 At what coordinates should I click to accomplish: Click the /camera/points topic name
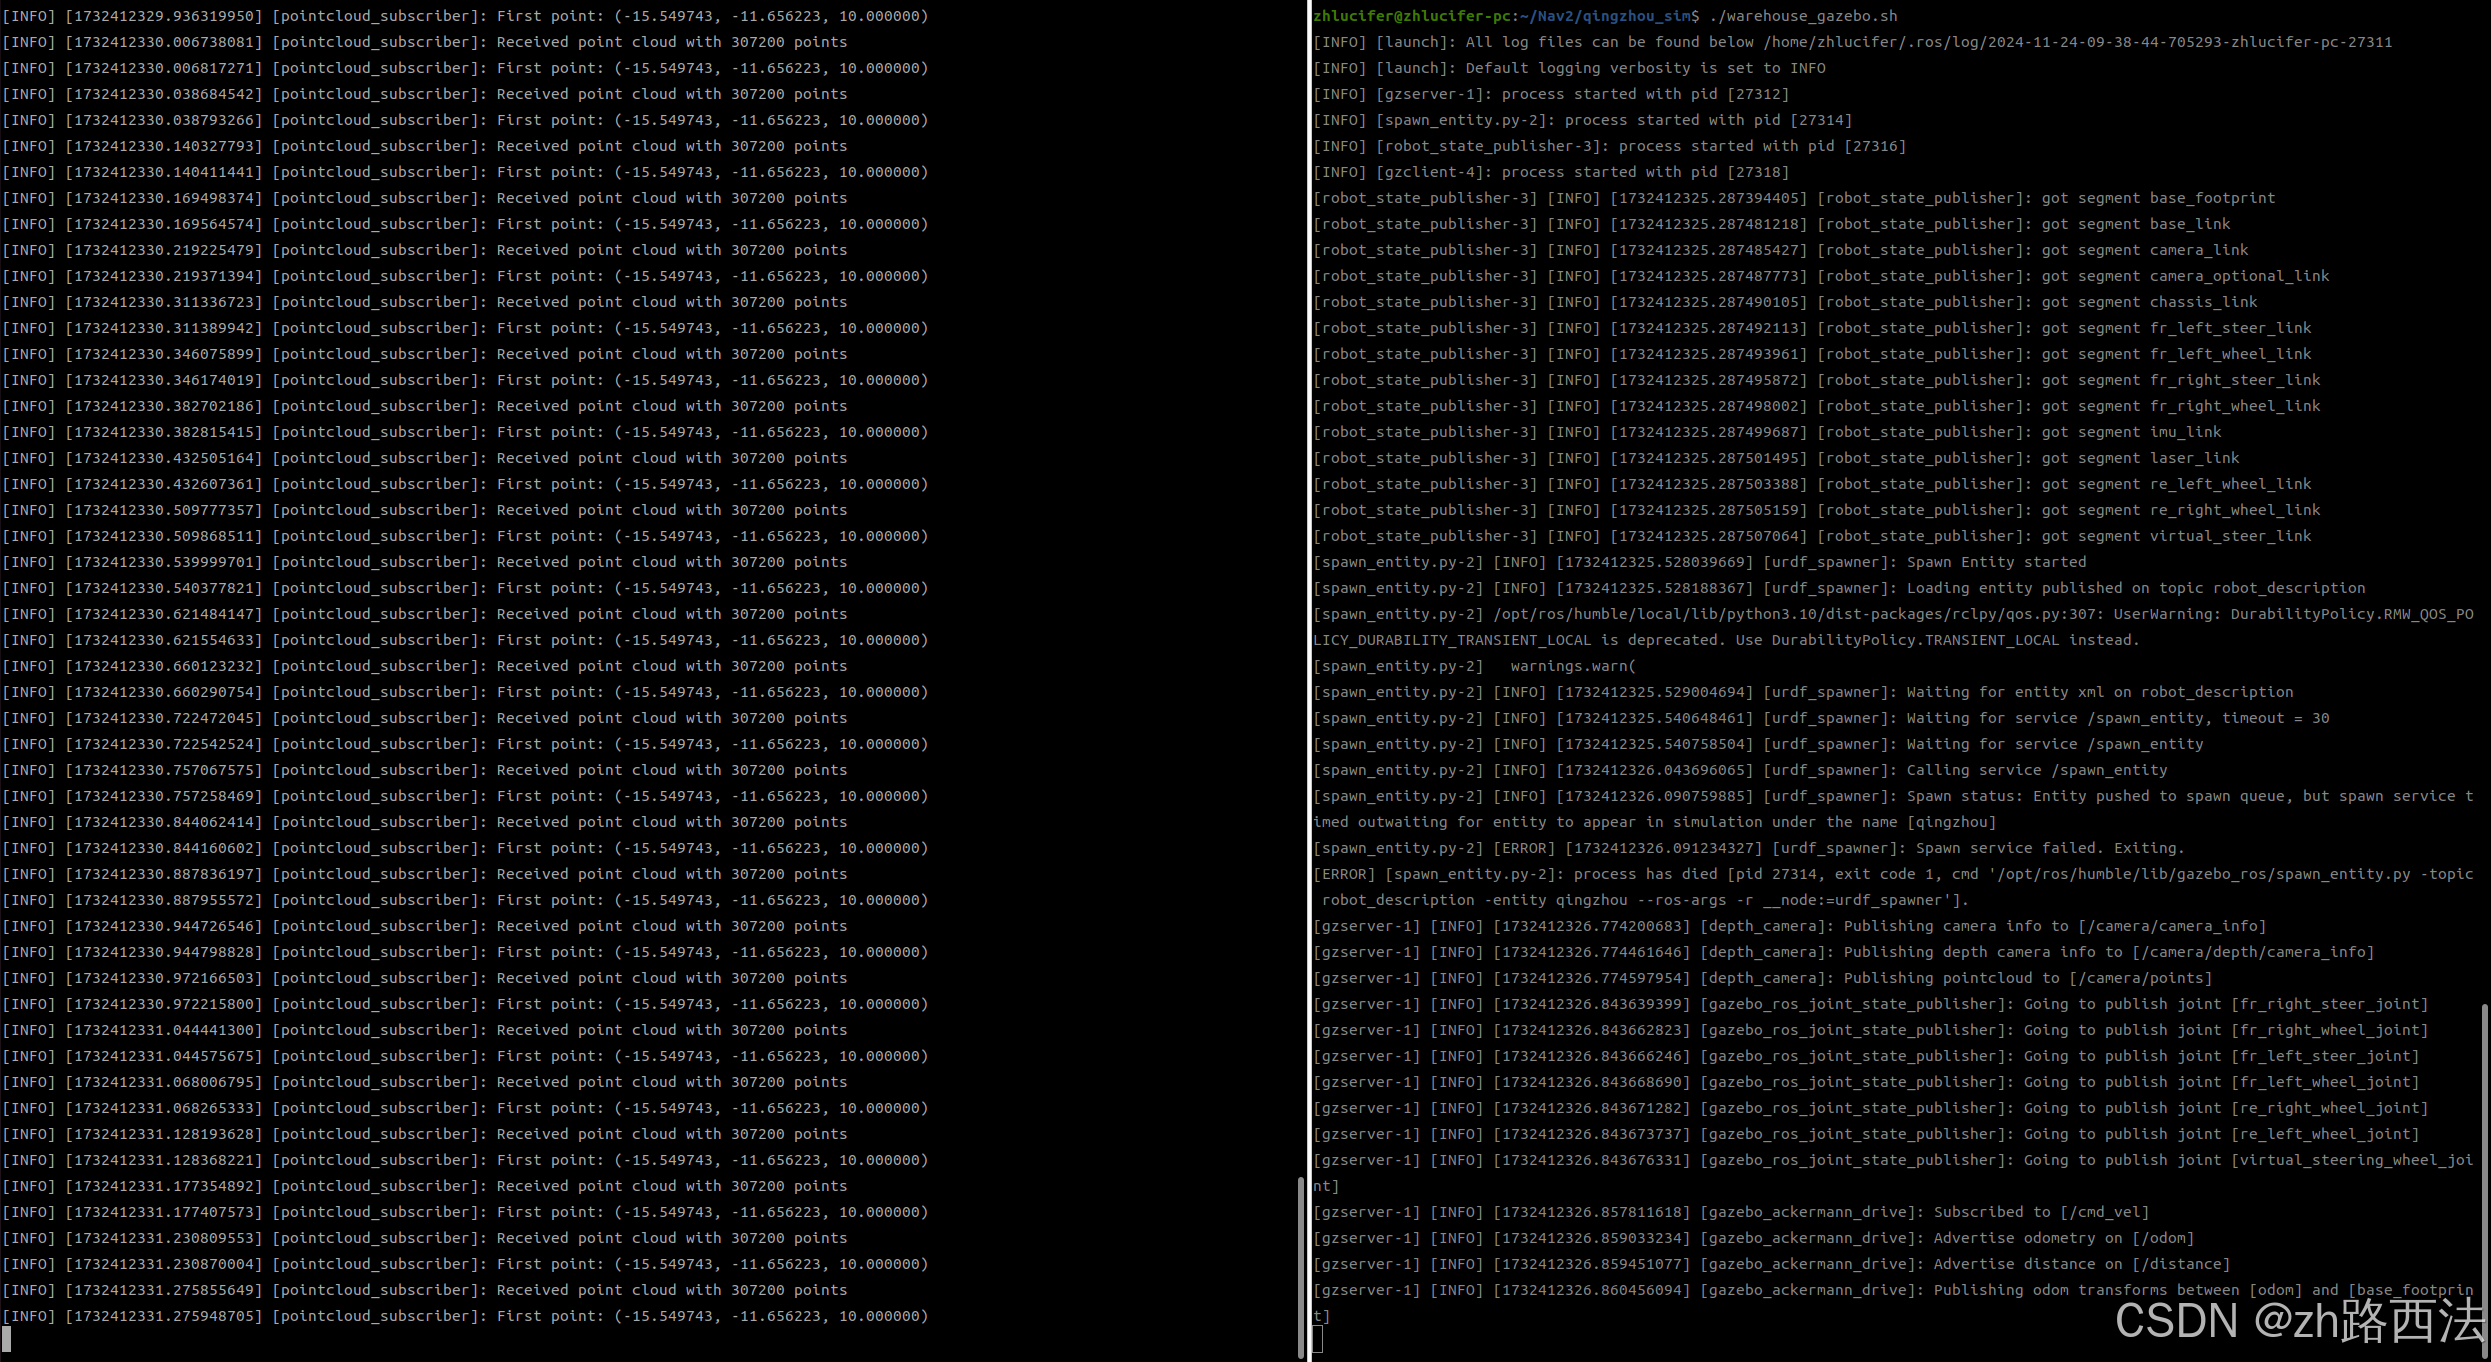(x=2140, y=978)
